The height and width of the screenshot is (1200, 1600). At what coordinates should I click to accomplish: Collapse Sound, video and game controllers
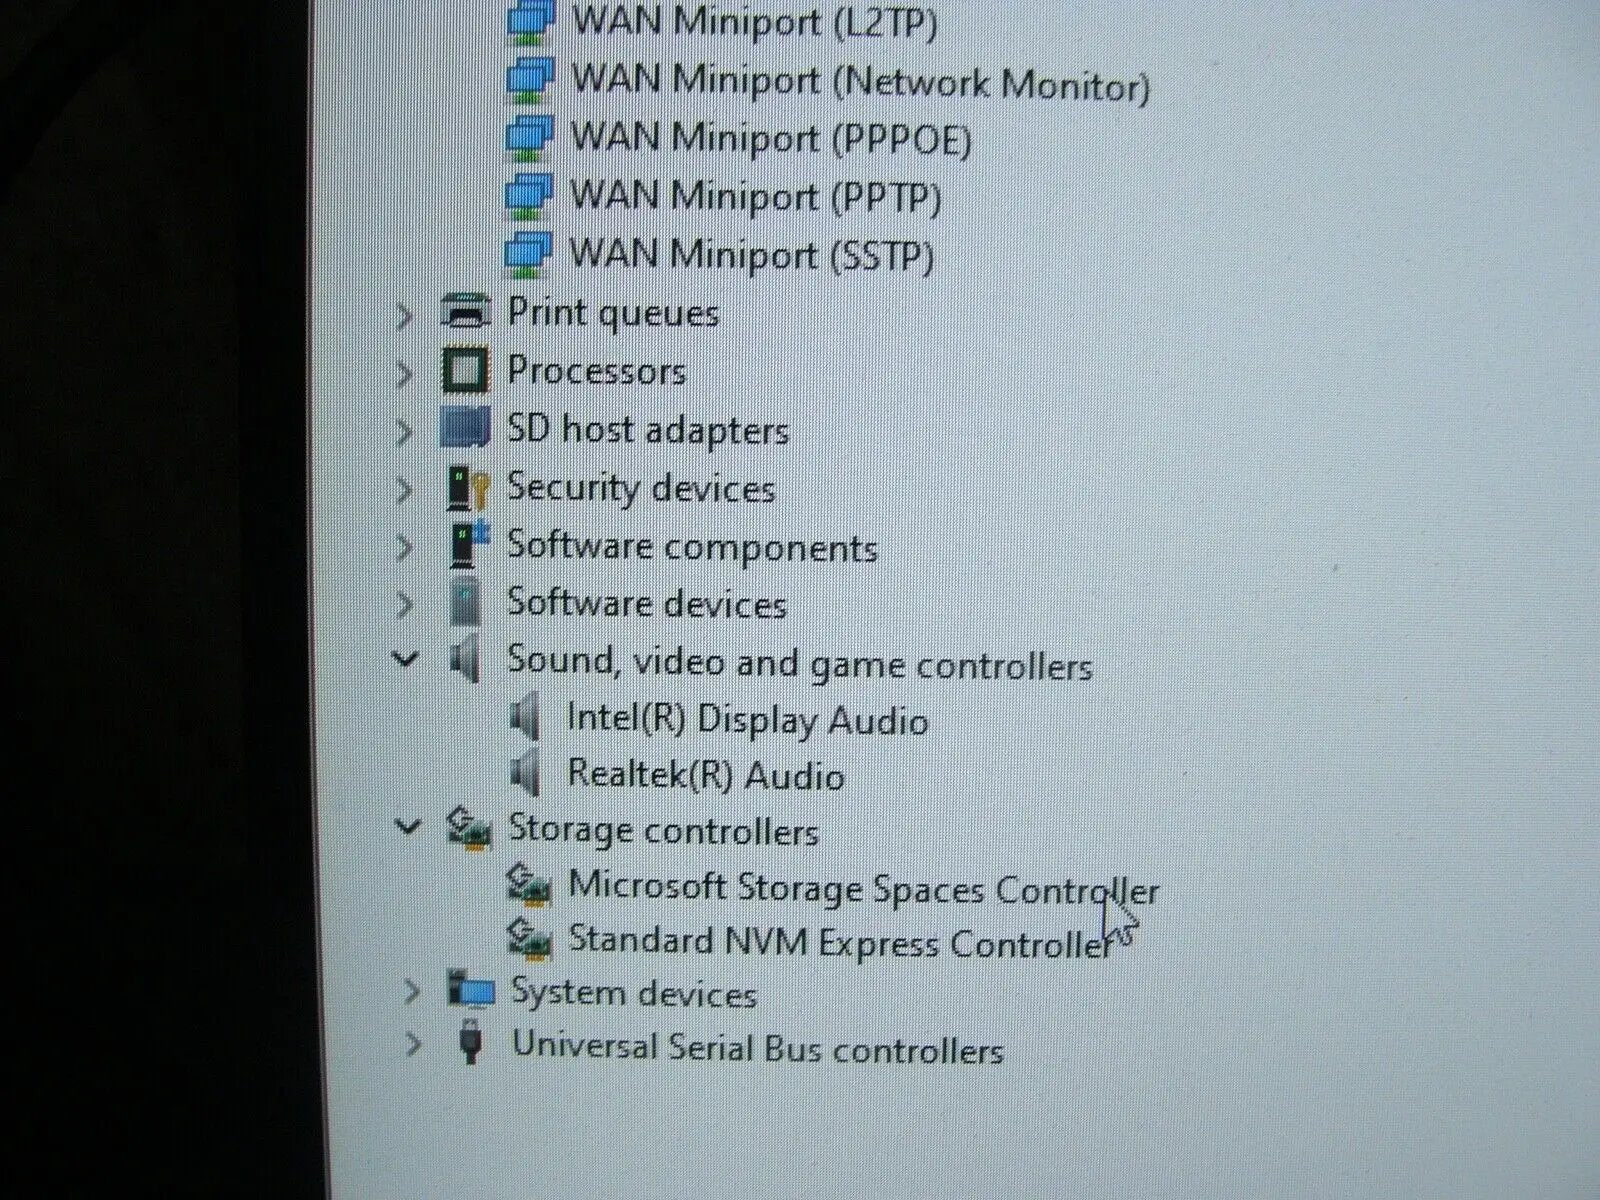(405, 659)
